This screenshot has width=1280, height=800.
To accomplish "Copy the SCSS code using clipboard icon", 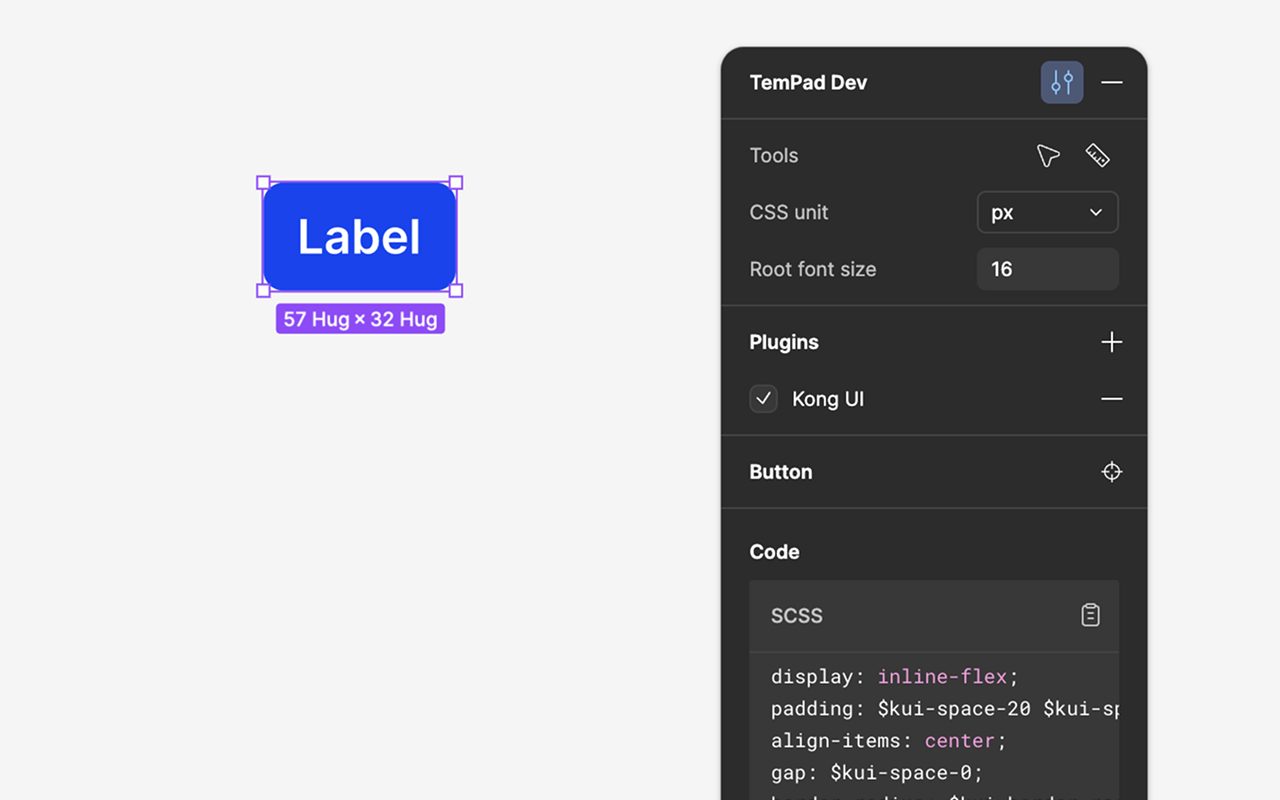I will (x=1090, y=615).
